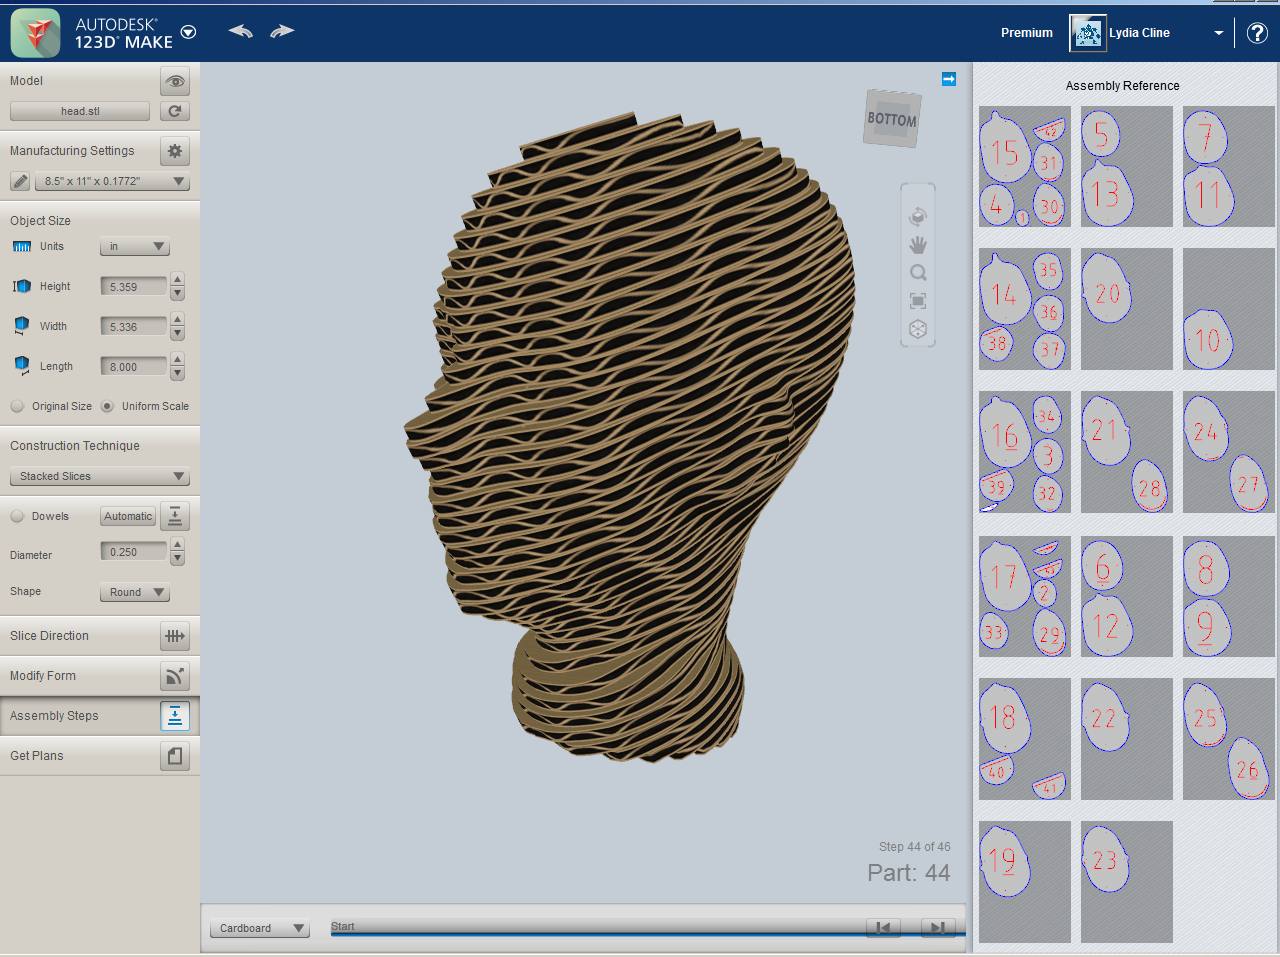Expand the Construction Technique Stacked Slices dropdown
1280x957 pixels.
click(x=99, y=477)
